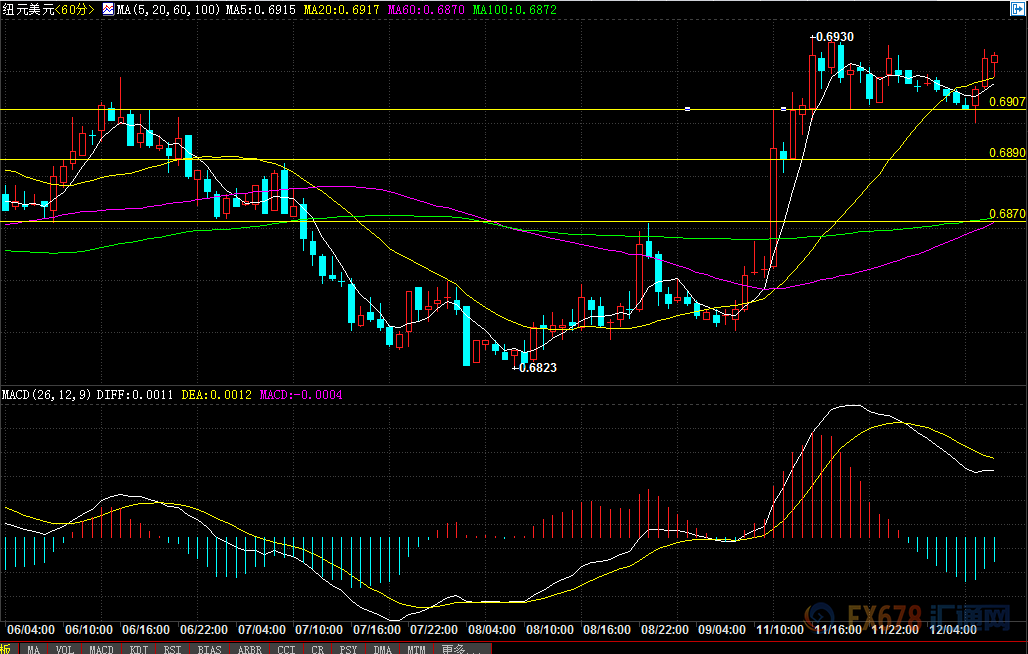This screenshot has height=654, width=1028.
Task: Switch to the RSI indicator tab
Action: pos(172,649)
